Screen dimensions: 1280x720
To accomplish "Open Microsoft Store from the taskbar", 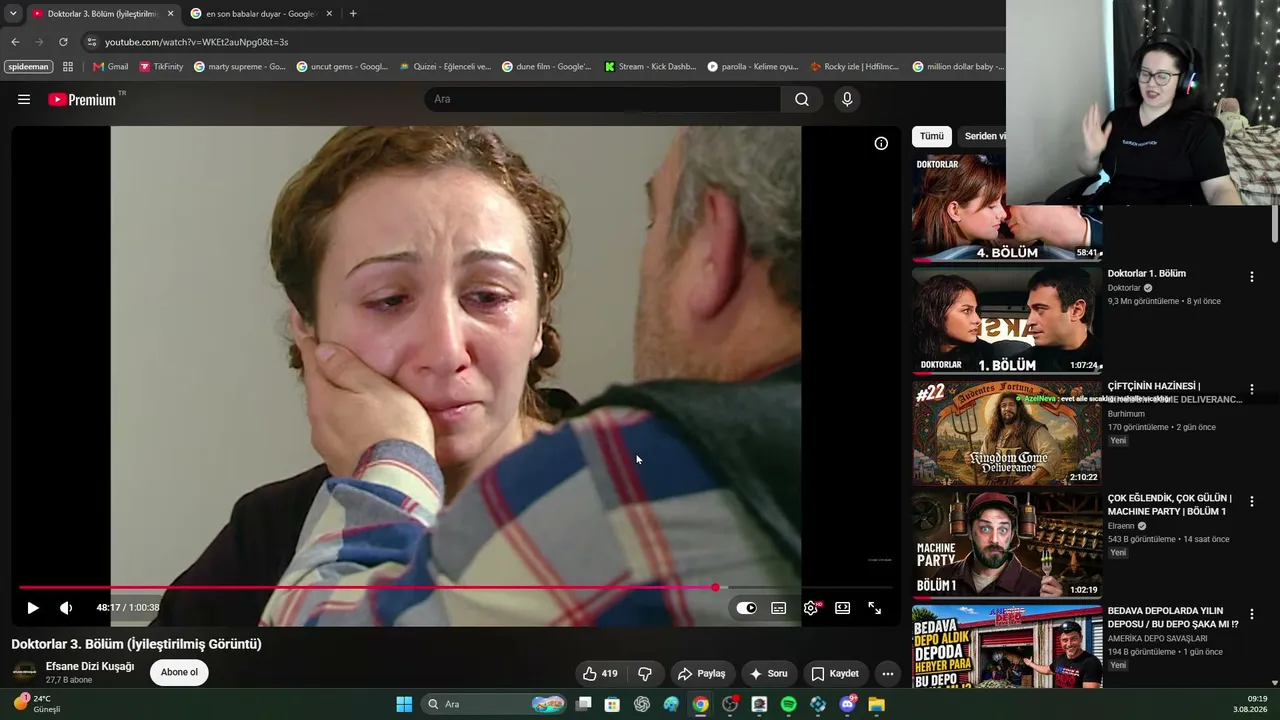I will coord(612,704).
